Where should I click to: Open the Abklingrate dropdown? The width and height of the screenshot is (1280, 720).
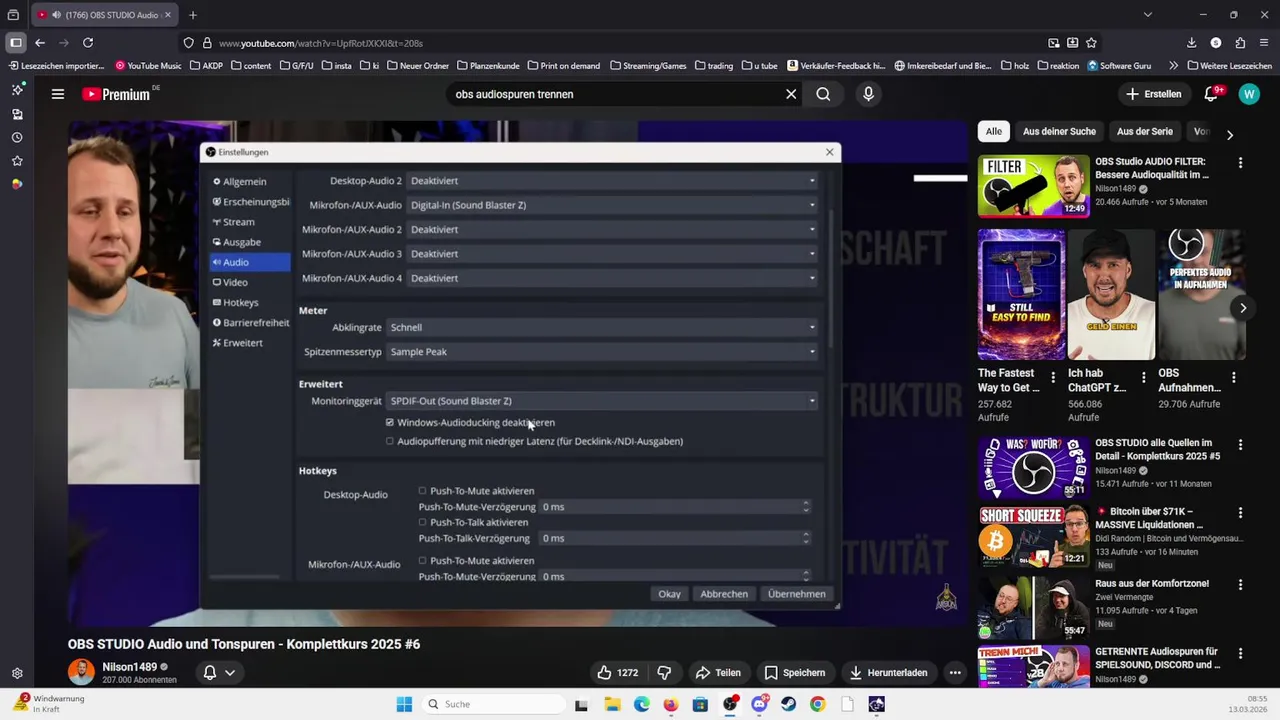pos(602,327)
